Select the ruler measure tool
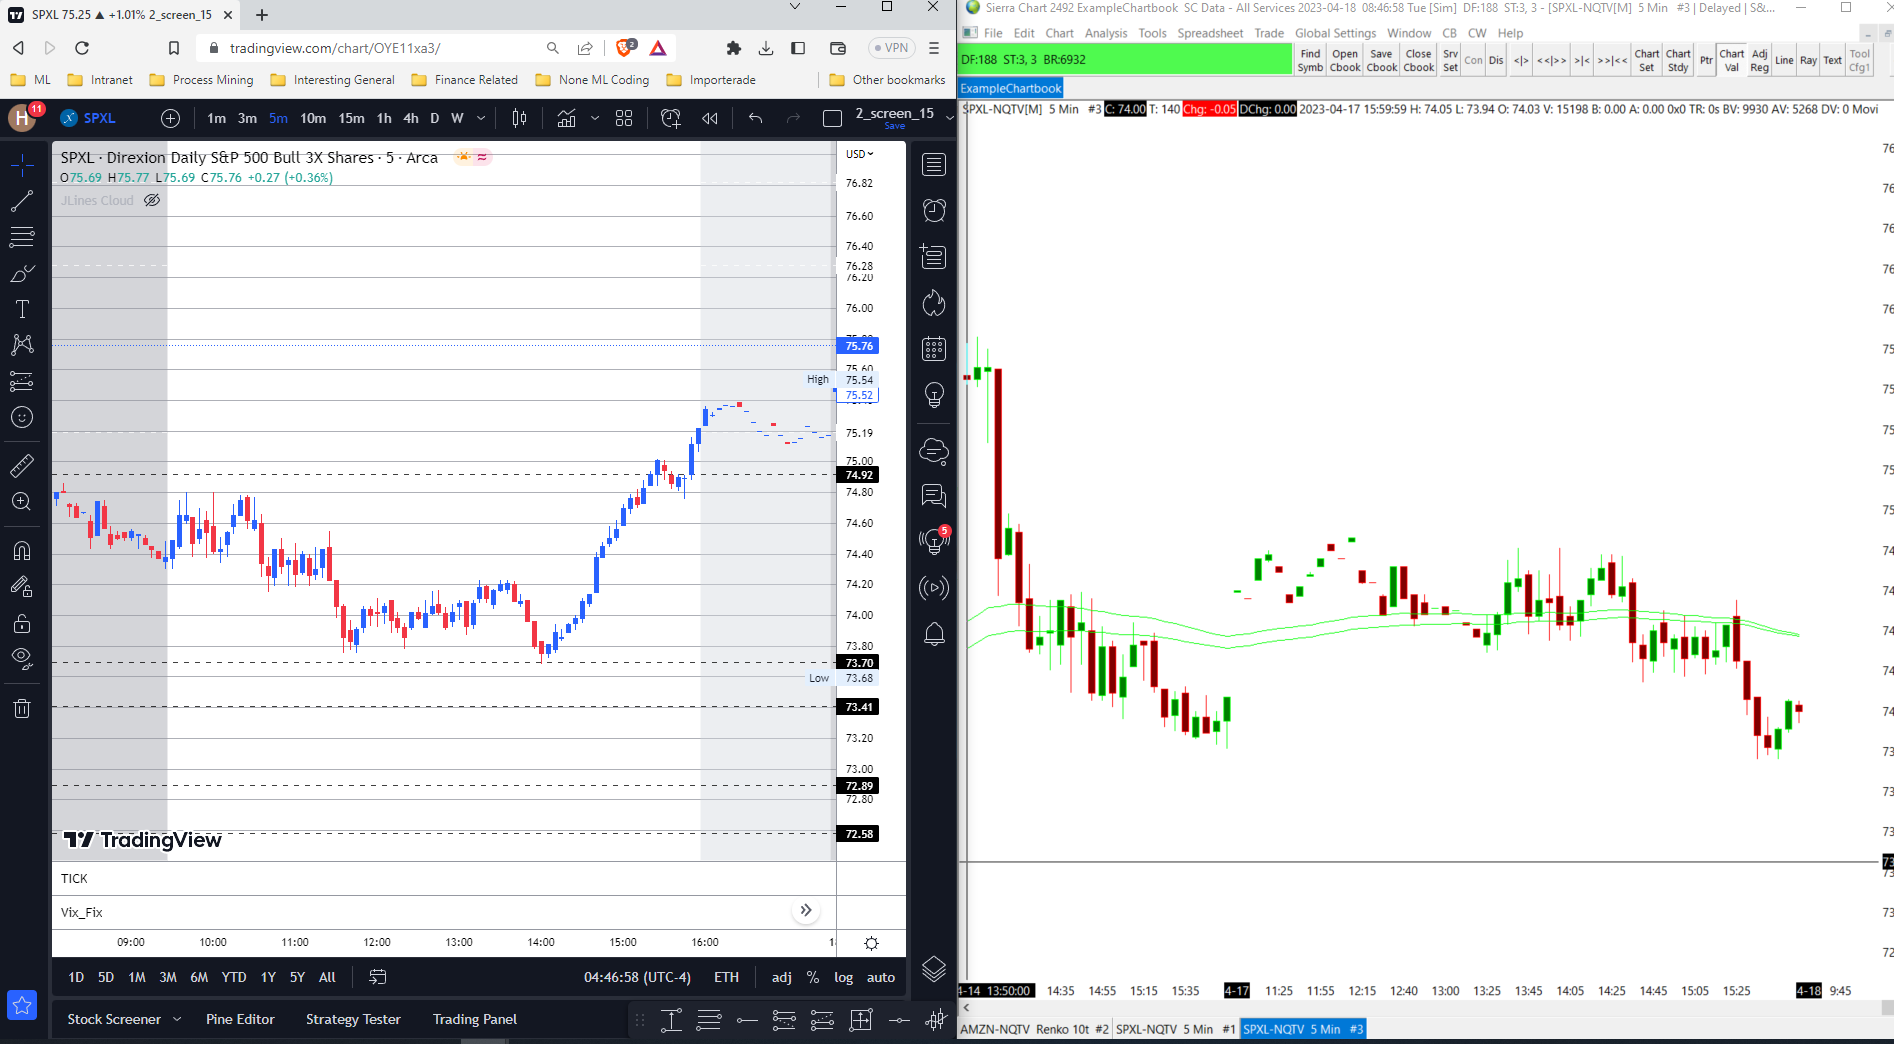Image resolution: width=1894 pixels, height=1044 pixels. 22,465
